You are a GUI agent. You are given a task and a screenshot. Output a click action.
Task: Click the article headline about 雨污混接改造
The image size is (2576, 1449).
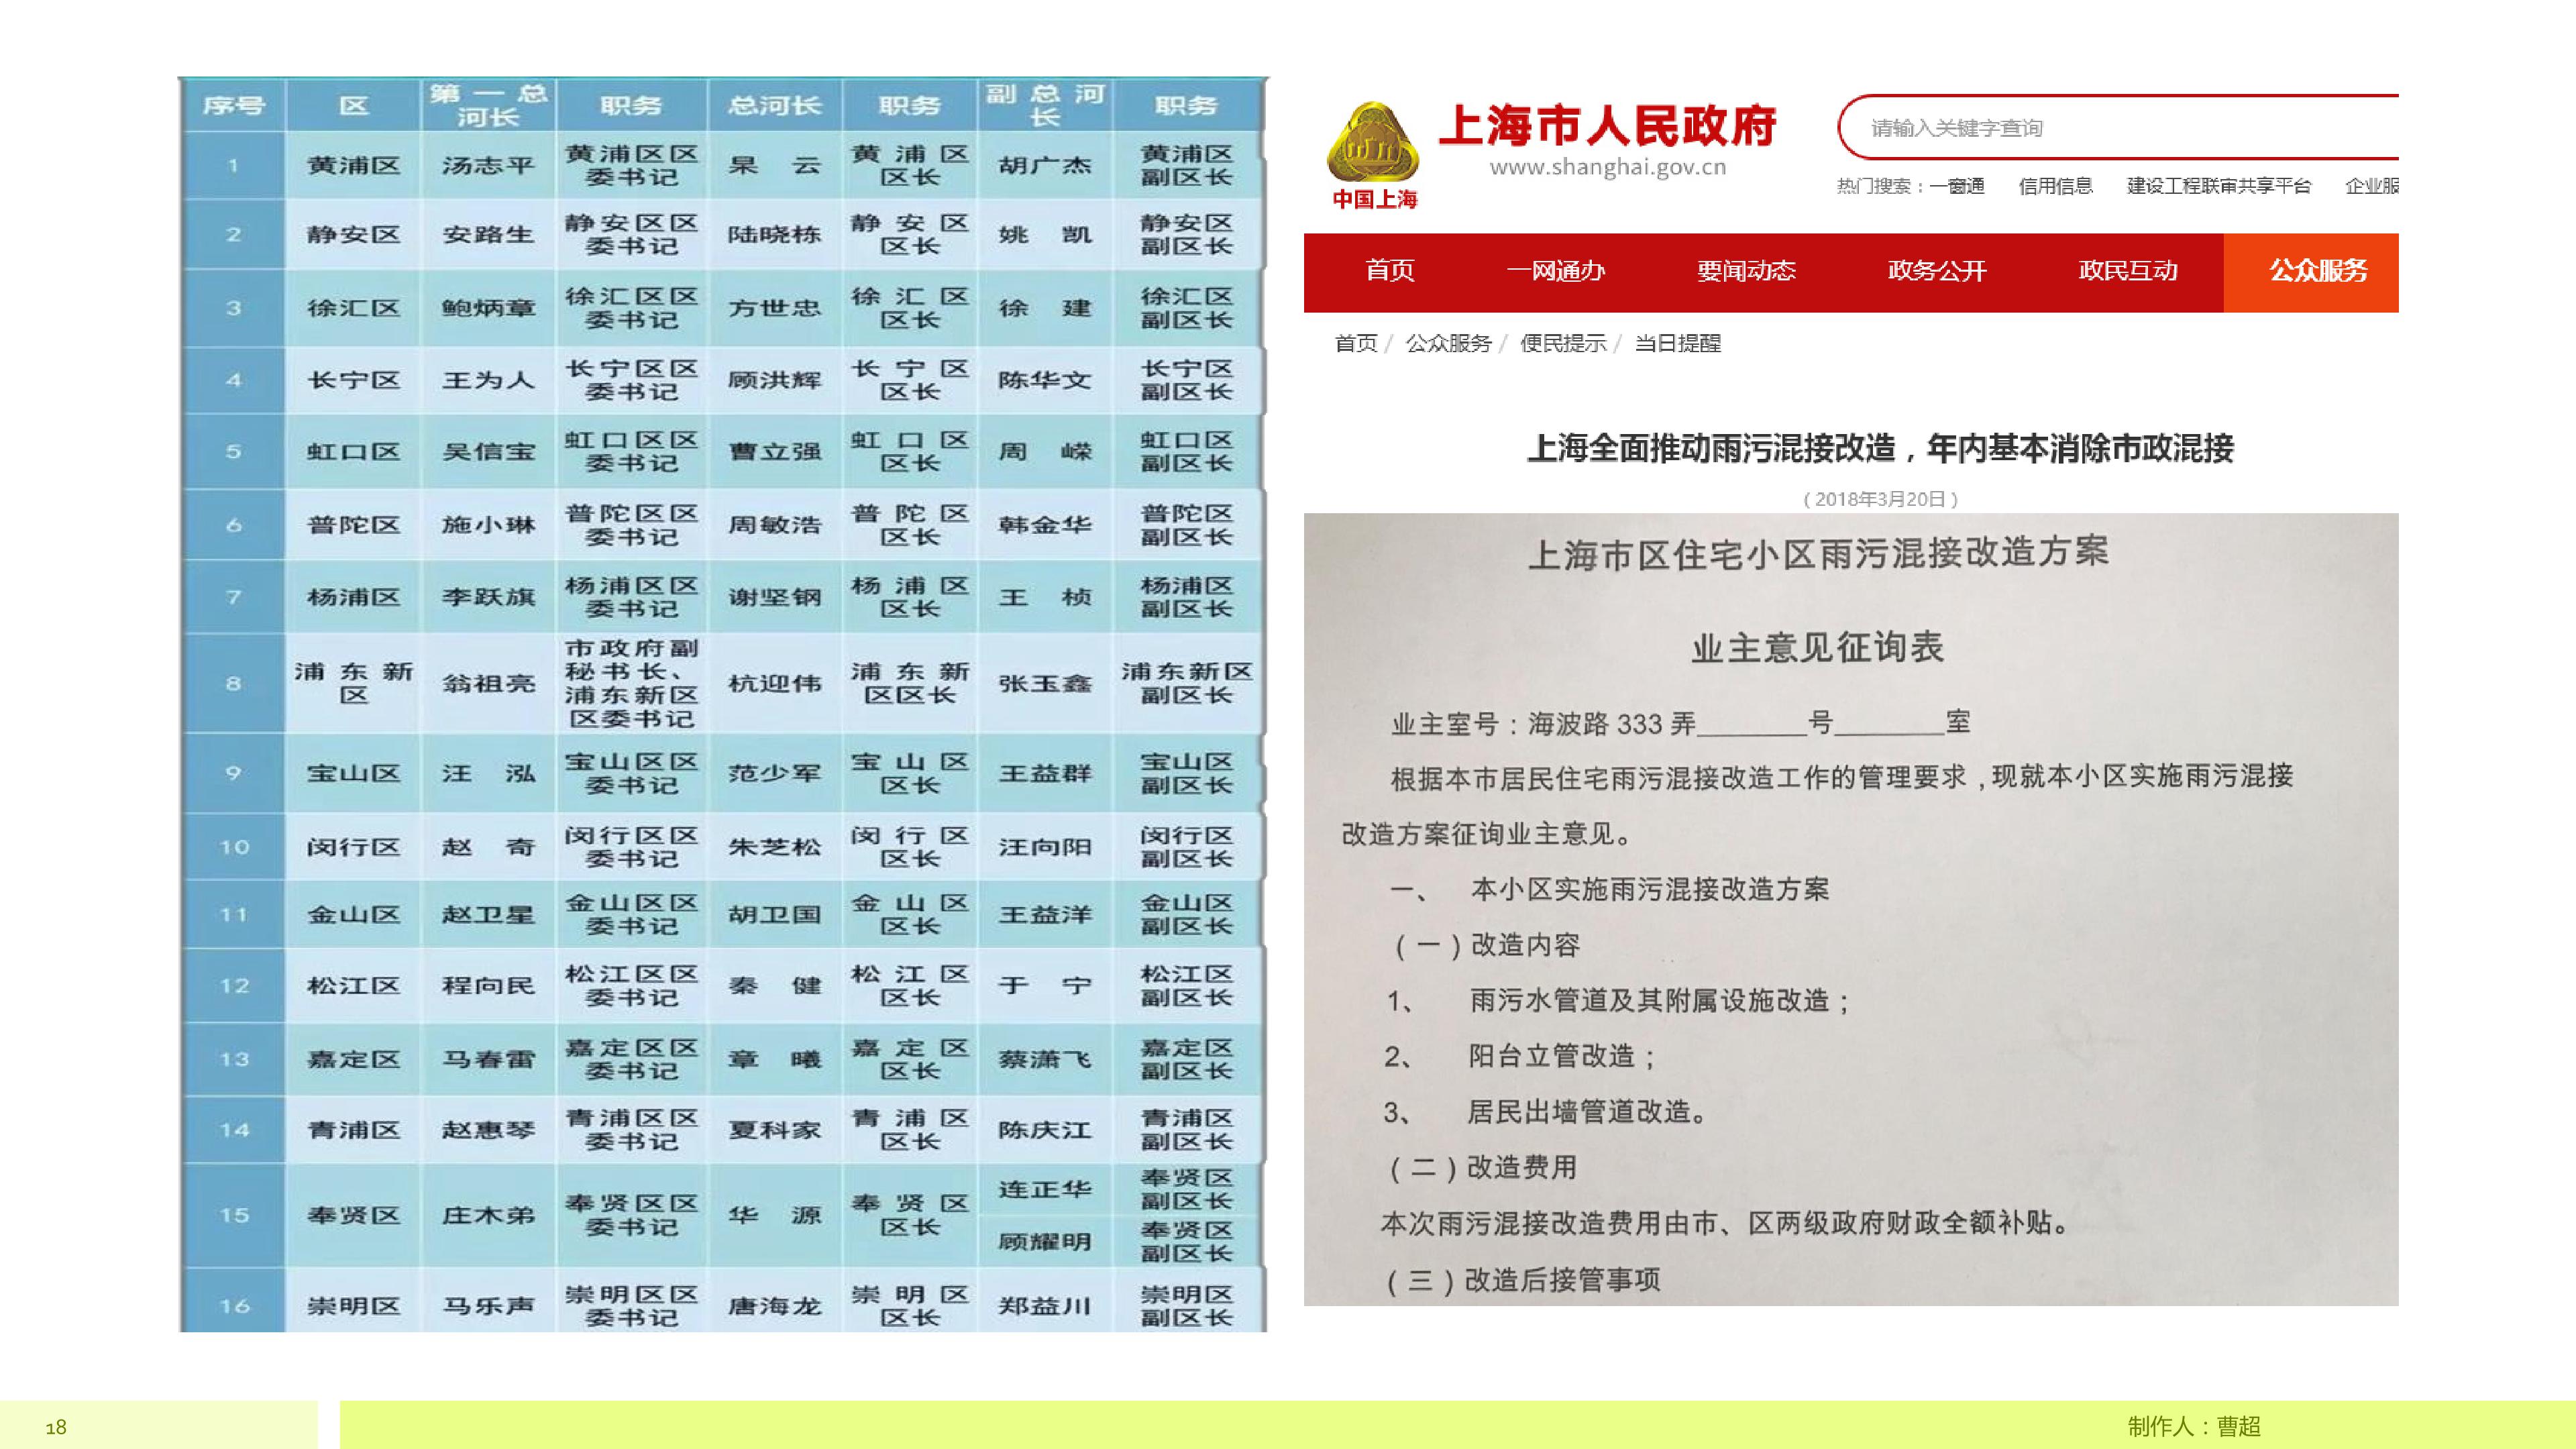click(x=1880, y=448)
